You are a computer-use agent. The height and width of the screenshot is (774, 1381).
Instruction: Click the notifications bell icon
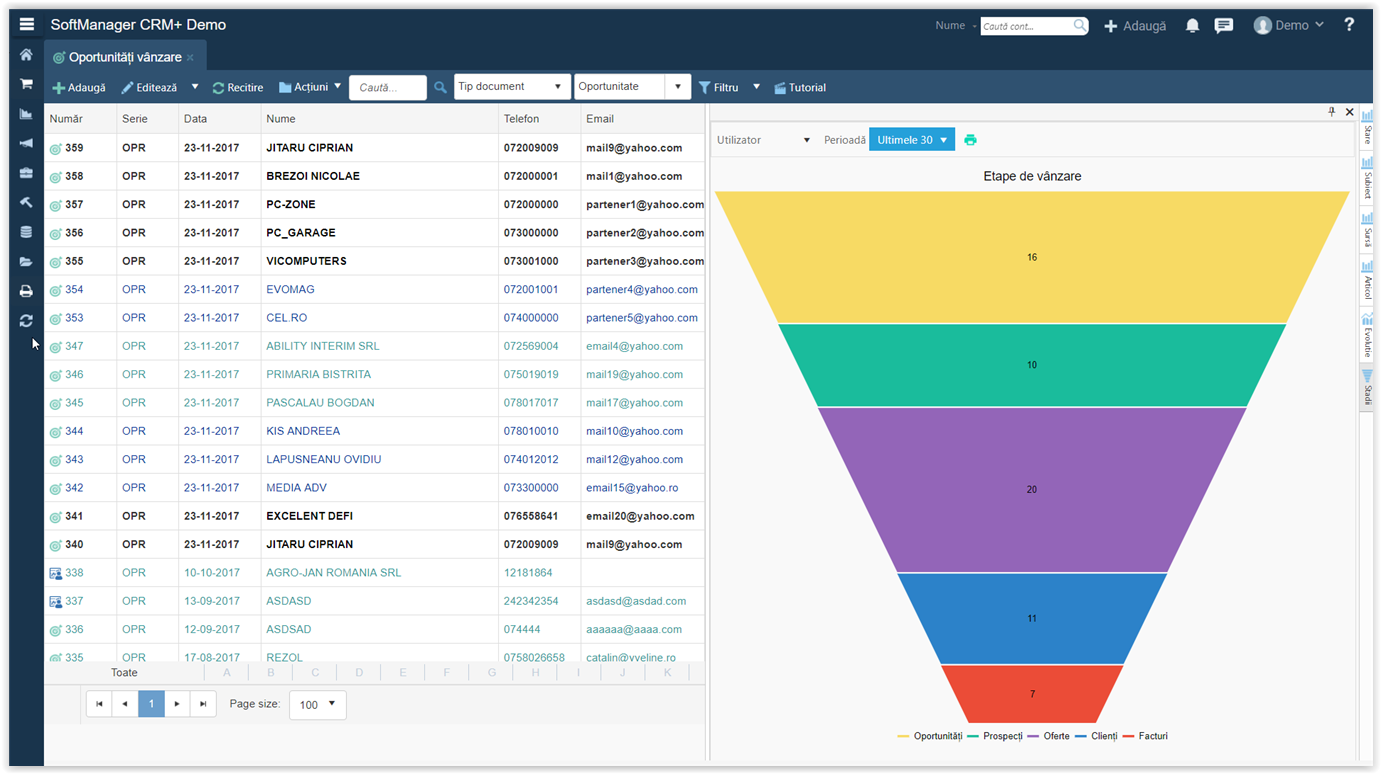click(x=1192, y=26)
